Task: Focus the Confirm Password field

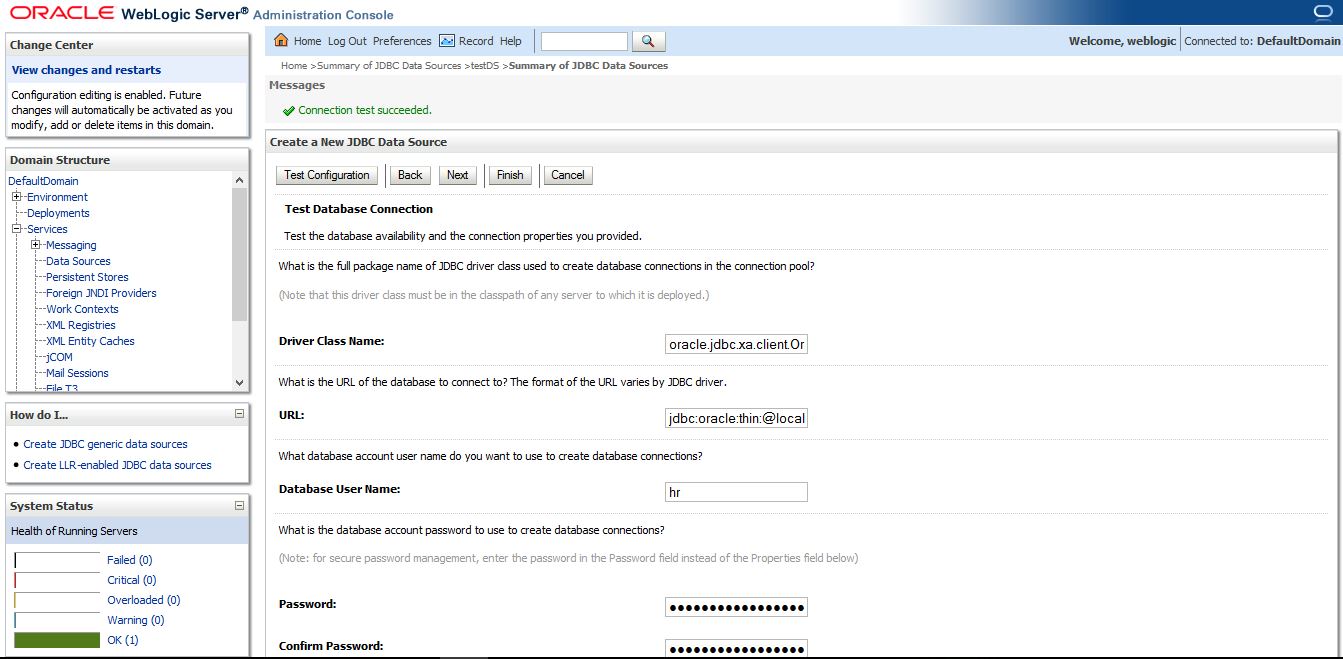Action: [736, 648]
